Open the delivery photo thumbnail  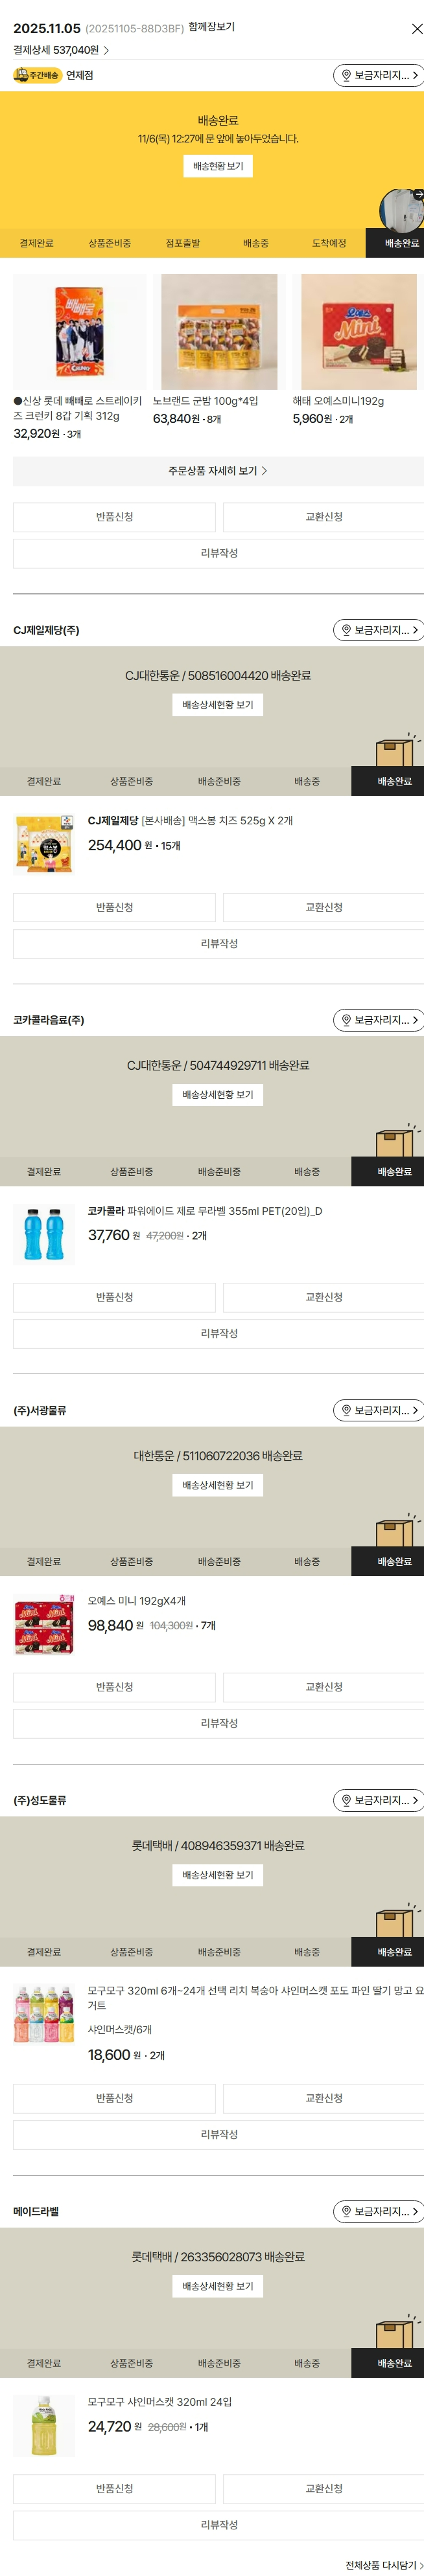(401, 208)
